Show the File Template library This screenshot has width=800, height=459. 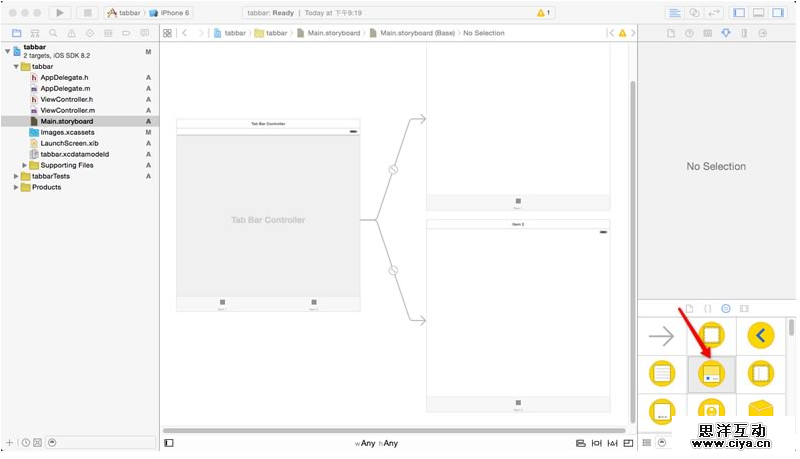point(689,309)
